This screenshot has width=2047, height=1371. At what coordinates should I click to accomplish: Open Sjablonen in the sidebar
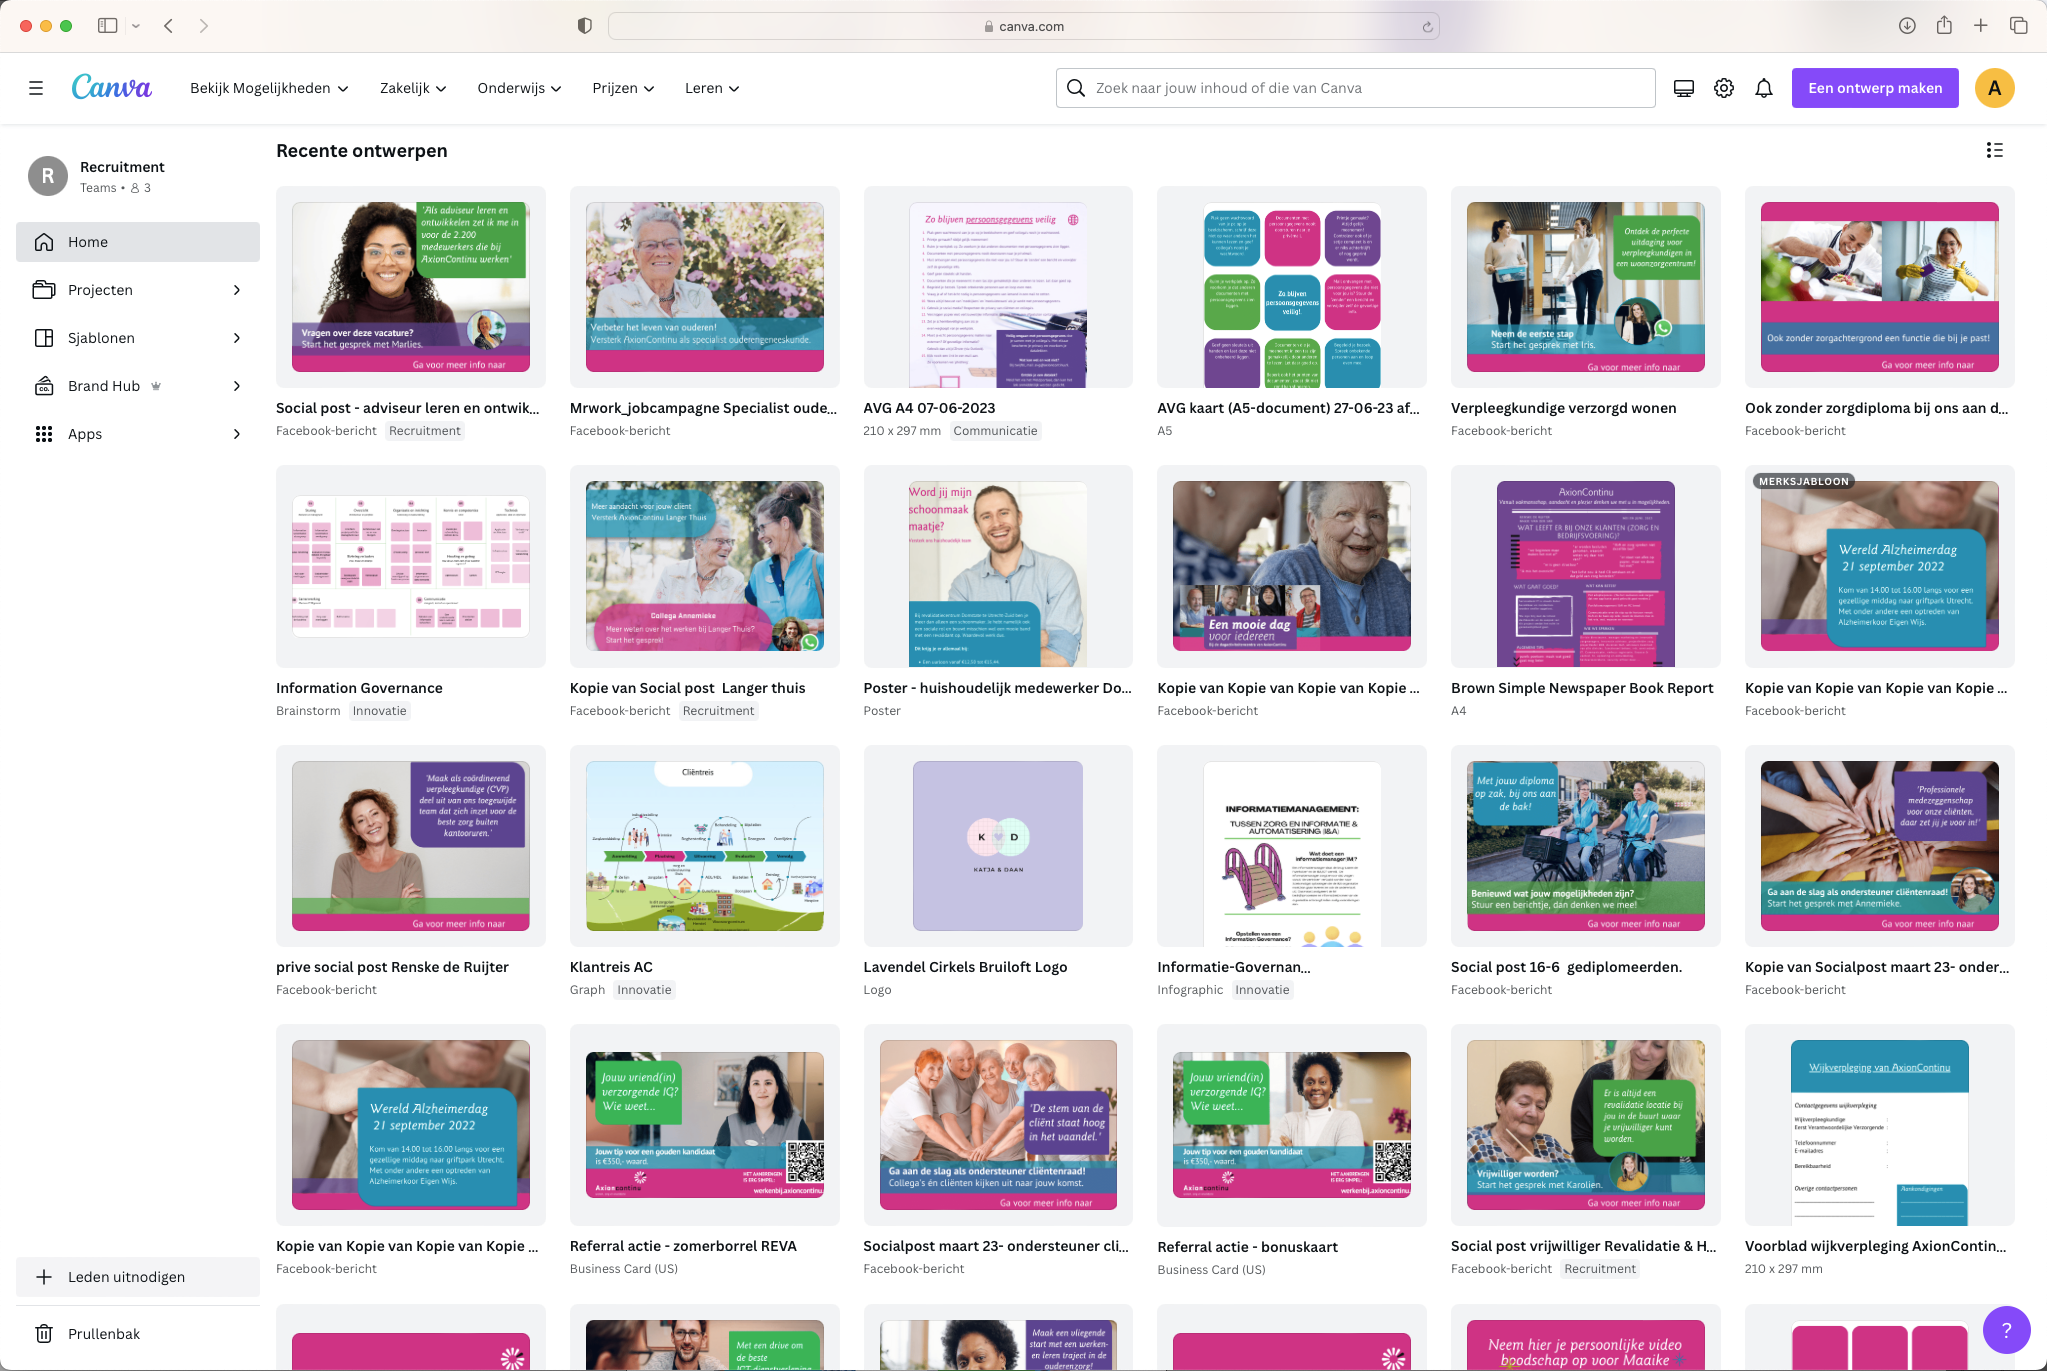point(138,338)
